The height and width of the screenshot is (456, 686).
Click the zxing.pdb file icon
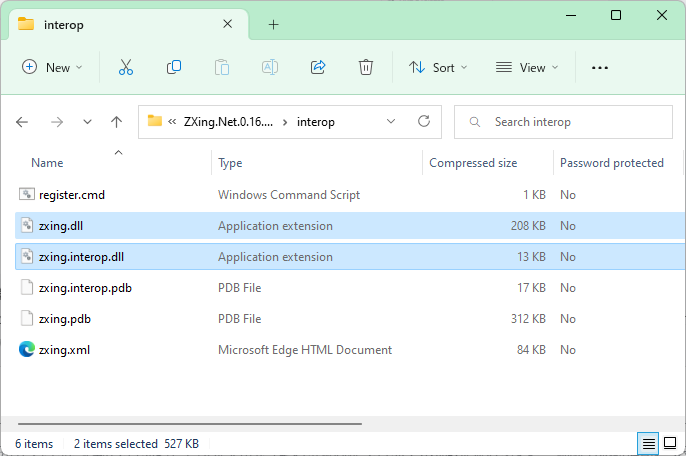pos(27,319)
